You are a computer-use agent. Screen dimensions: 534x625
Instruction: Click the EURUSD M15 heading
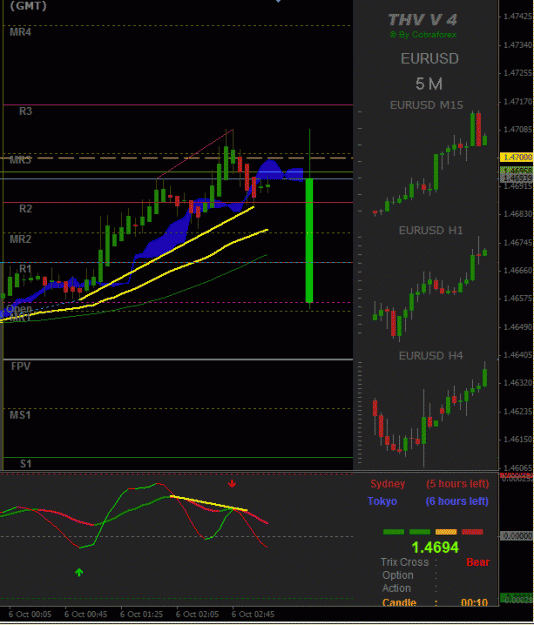(x=426, y=105)
